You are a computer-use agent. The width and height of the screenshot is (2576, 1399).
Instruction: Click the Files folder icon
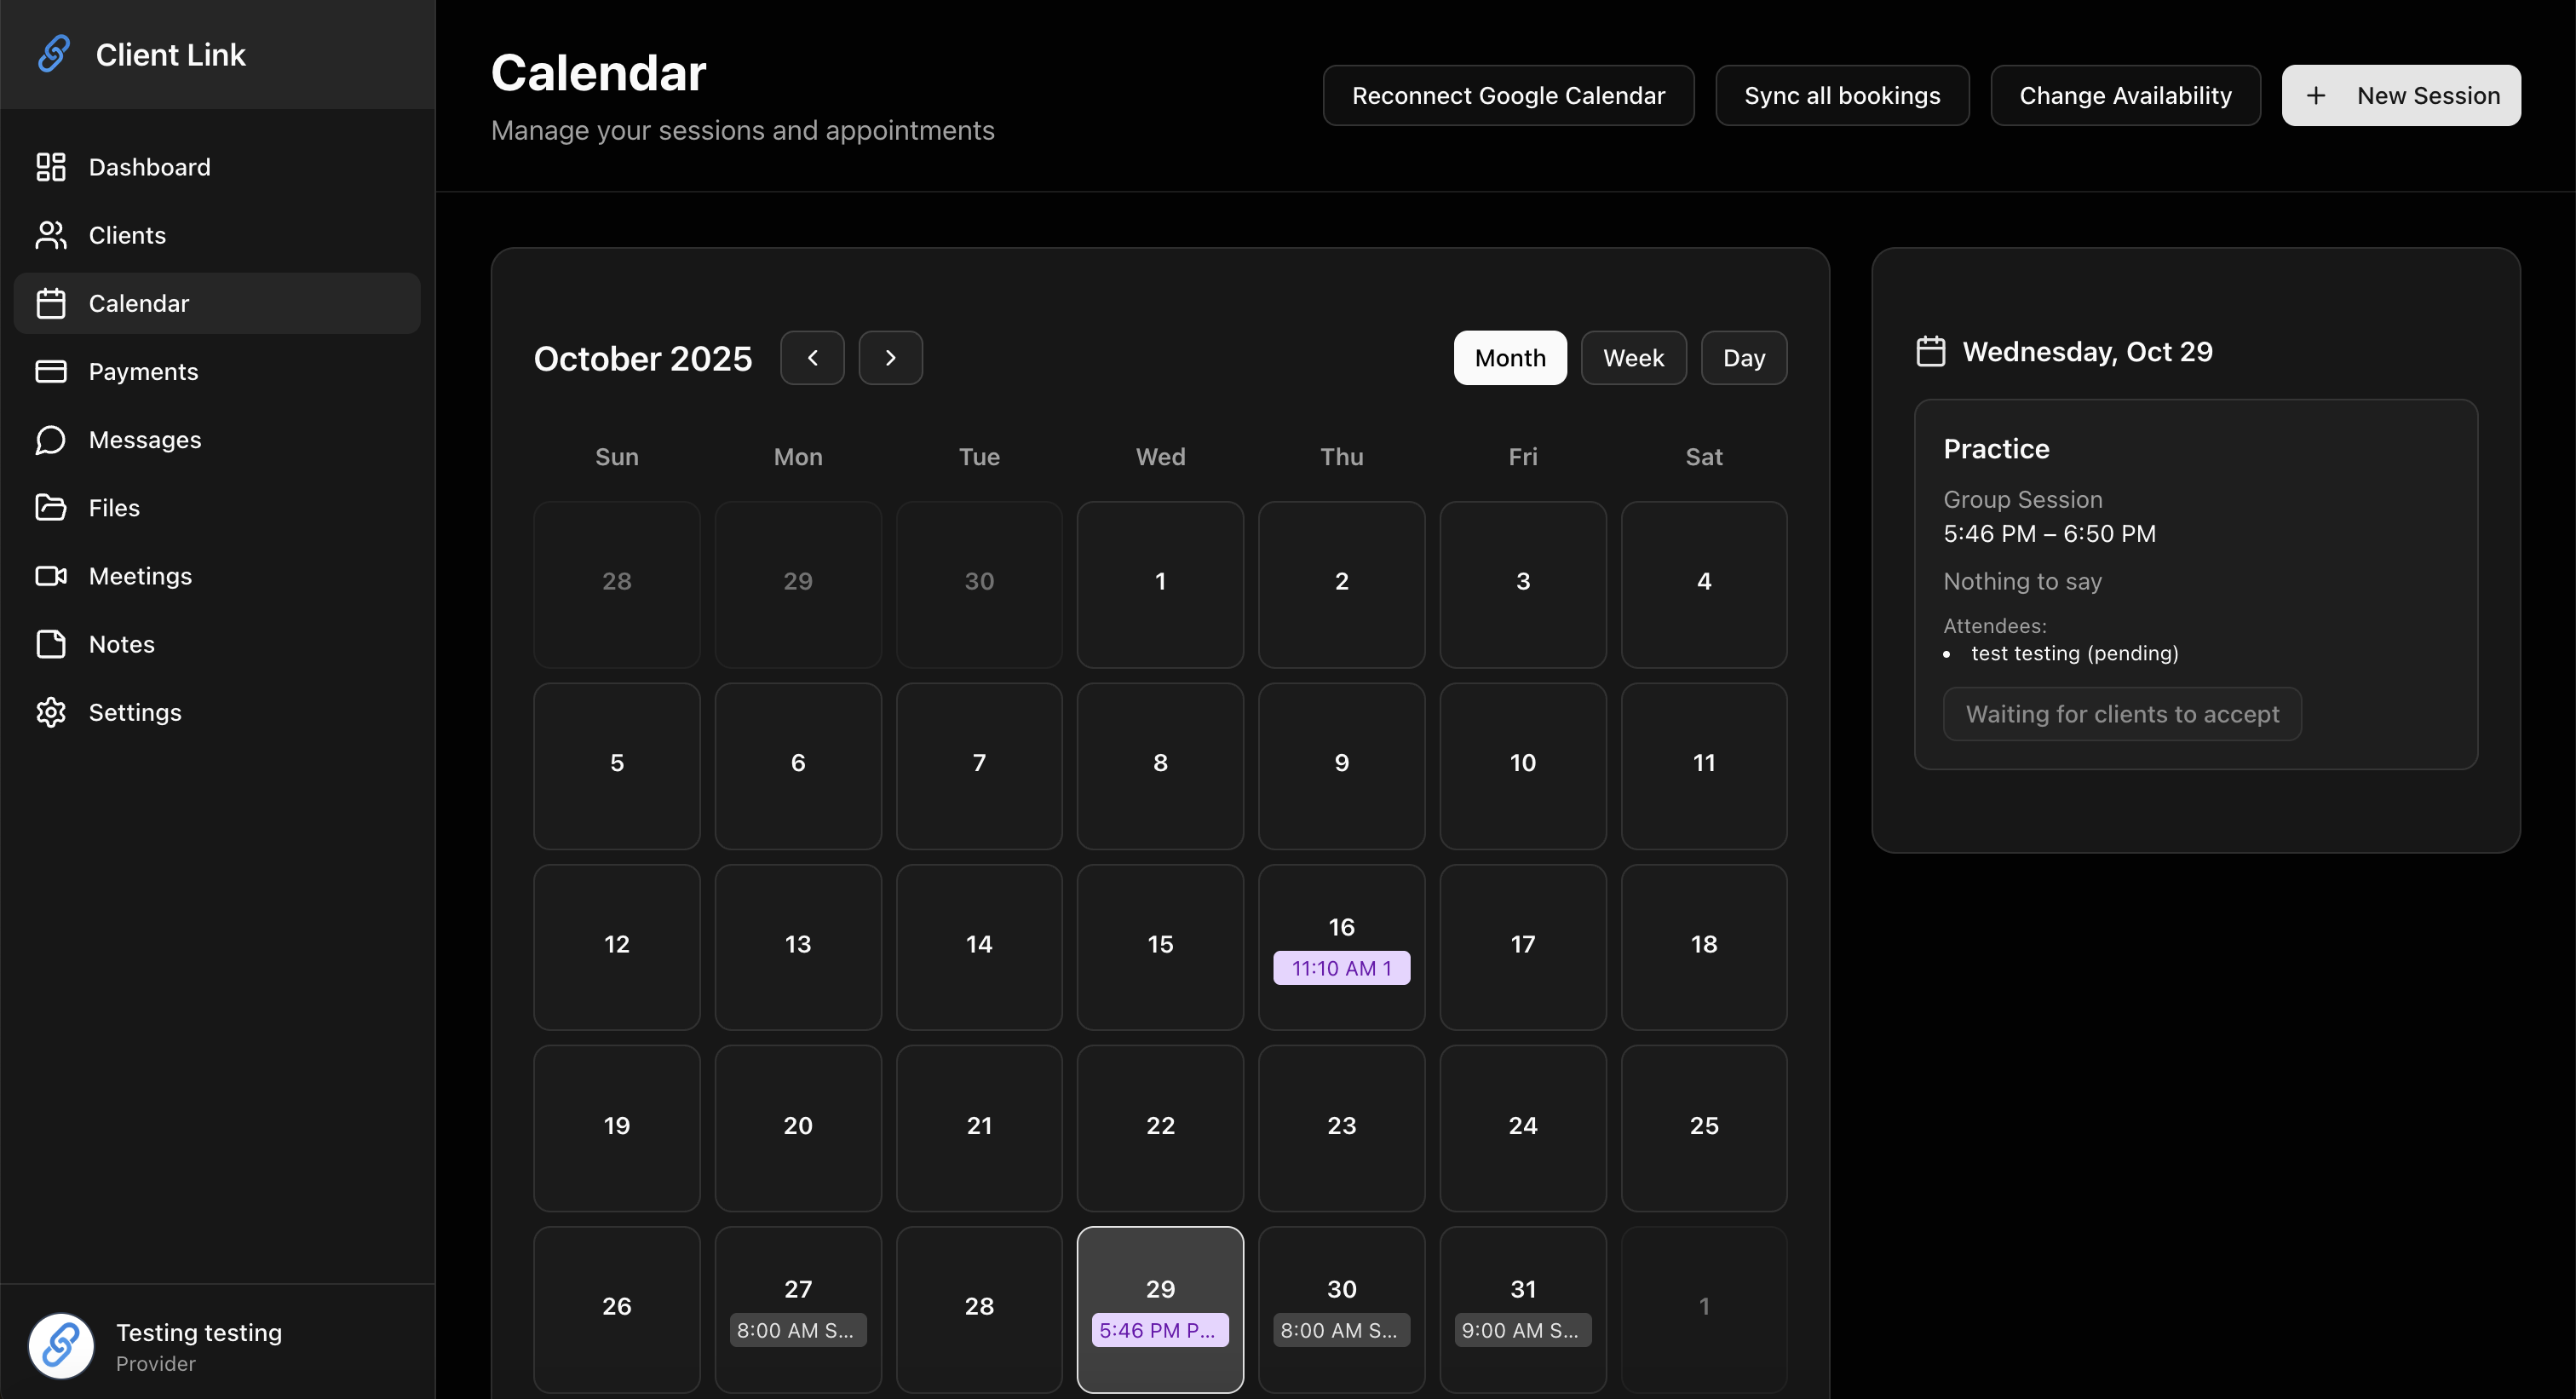(51, 508)
